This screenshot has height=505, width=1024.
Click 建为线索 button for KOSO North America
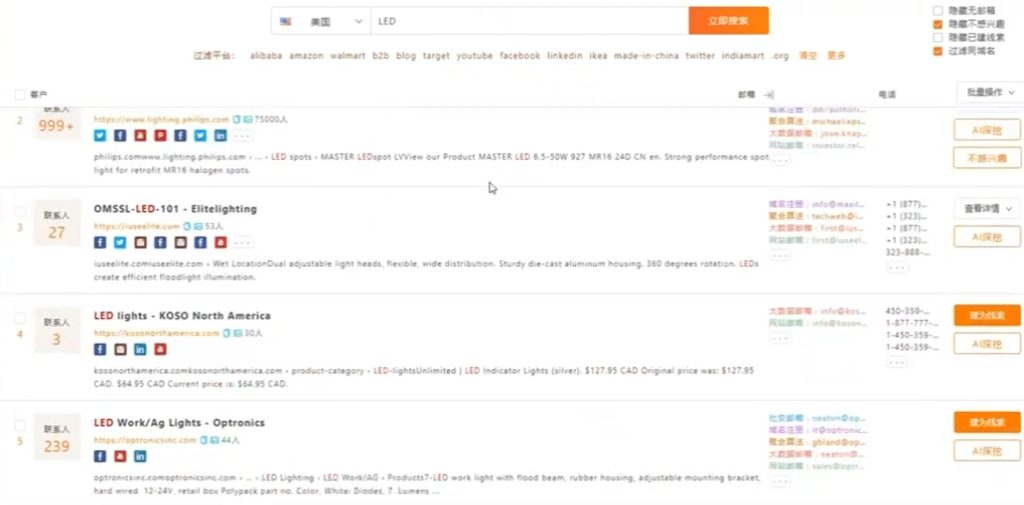click(x=987, y=315)
